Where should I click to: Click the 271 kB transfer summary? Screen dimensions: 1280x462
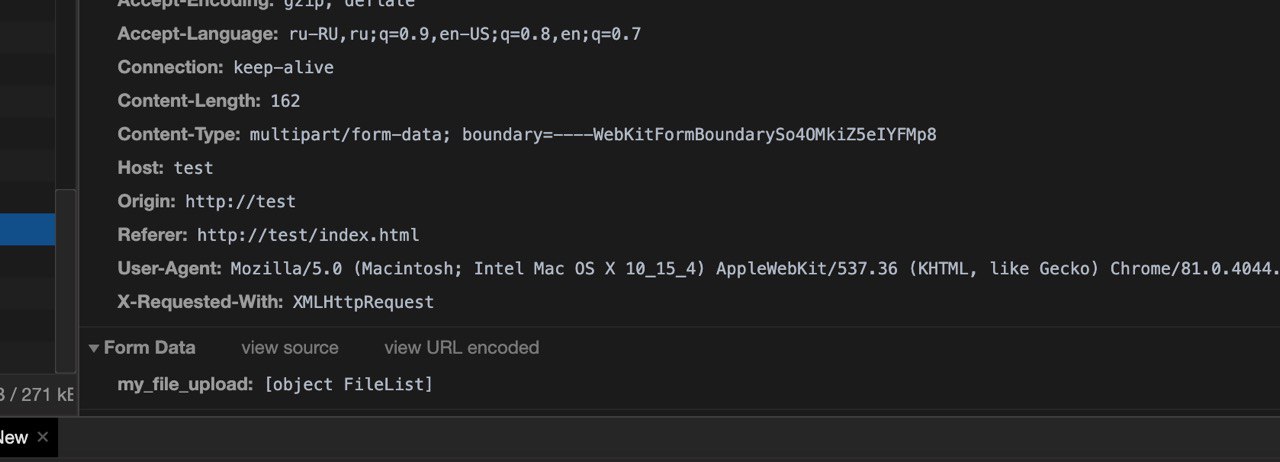pyautogui.click(x=38, y=395)
